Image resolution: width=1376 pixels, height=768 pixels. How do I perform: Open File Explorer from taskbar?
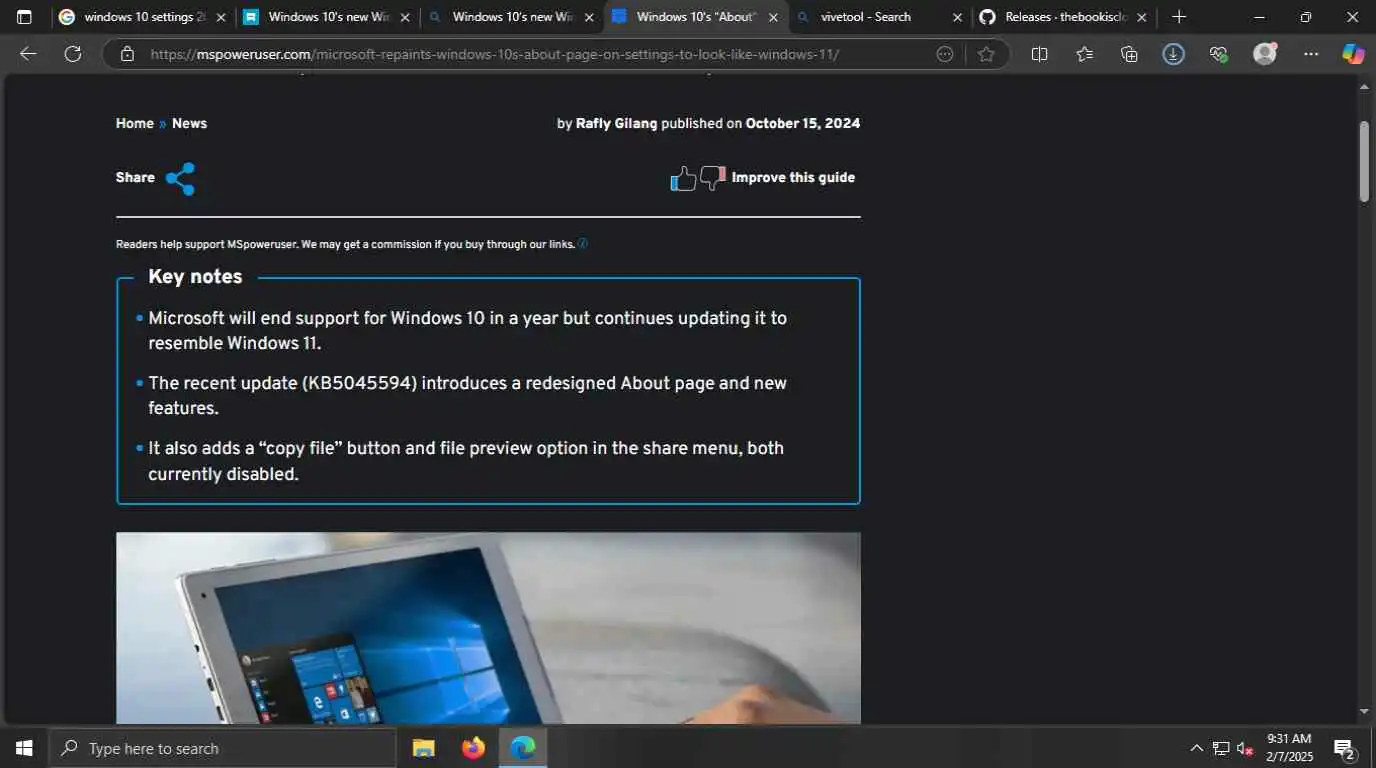tap(424, 748)
